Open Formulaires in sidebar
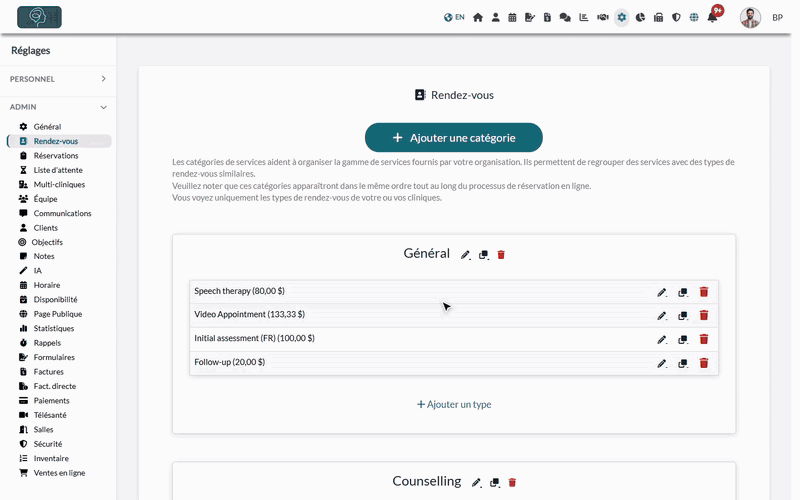The width and height of the screenshot is (800, 500). coord(54,357)
